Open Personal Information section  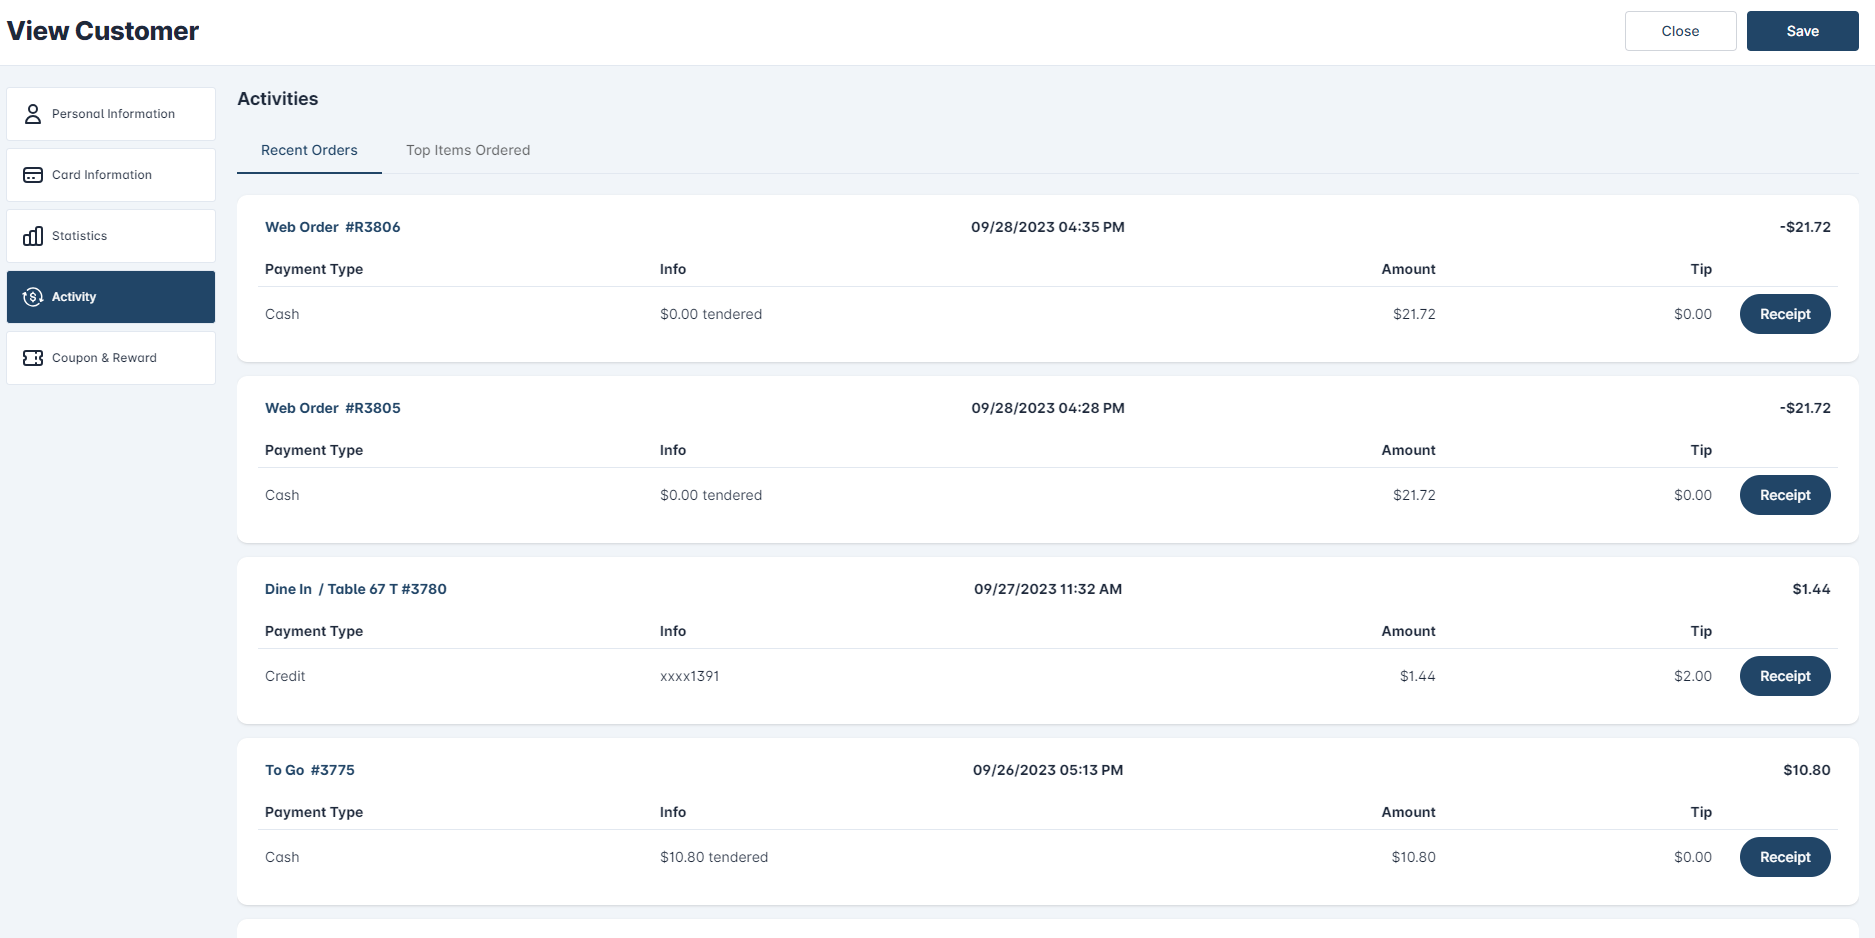(x=112, y=114)
